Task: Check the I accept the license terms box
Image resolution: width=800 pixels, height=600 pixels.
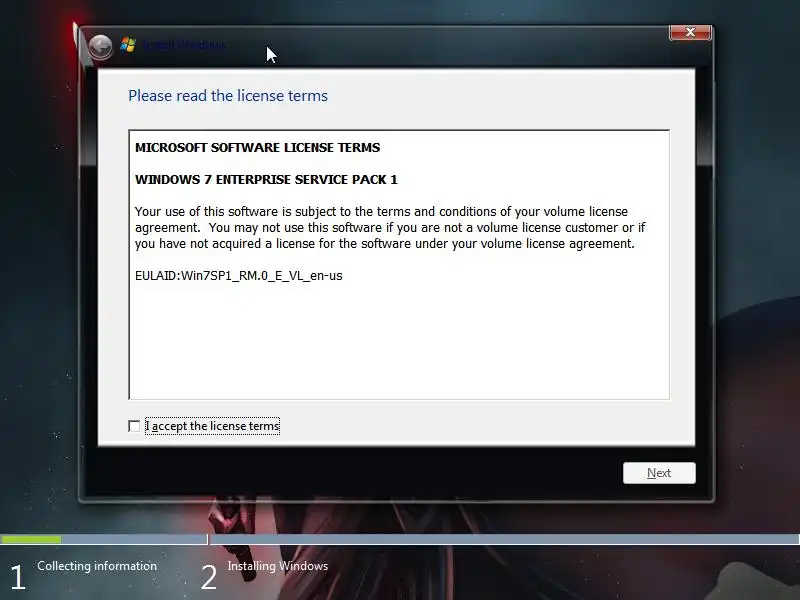Action: coord(134,426)
